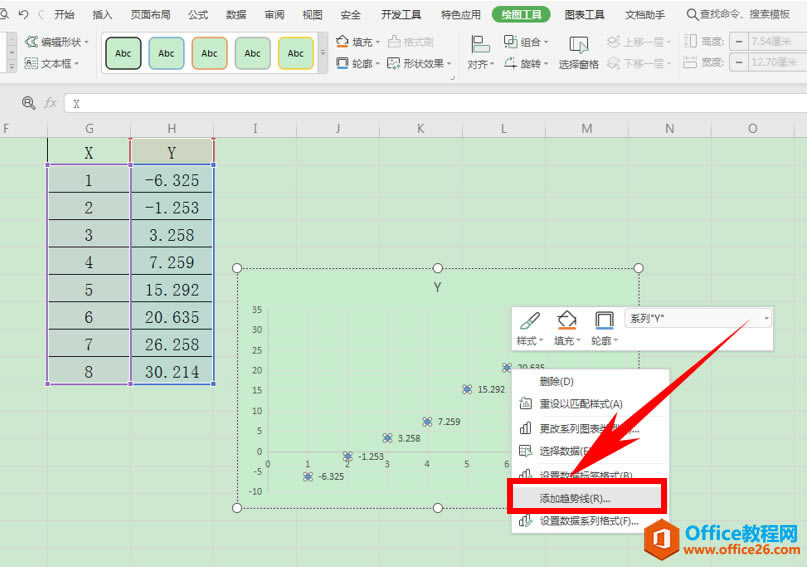Image resolution: width=807 pixels, height=567 pixels.
Task: Select cell containing 30.214
Action: (x=171, y=371)
